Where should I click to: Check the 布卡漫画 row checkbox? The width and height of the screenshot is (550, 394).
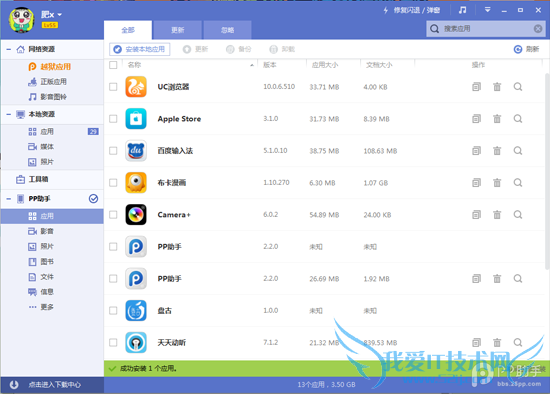click(x=113, y=182)
